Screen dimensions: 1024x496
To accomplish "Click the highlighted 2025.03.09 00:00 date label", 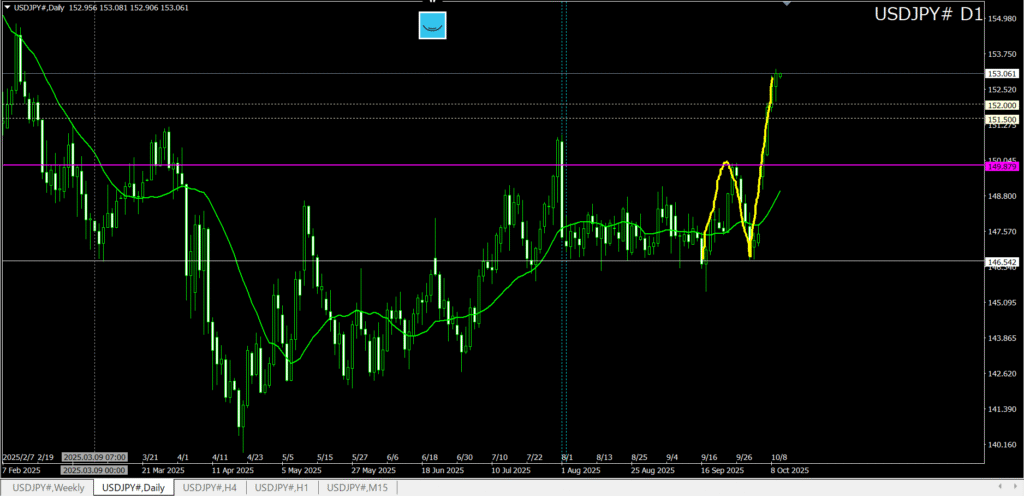I will tap(93, 469).
